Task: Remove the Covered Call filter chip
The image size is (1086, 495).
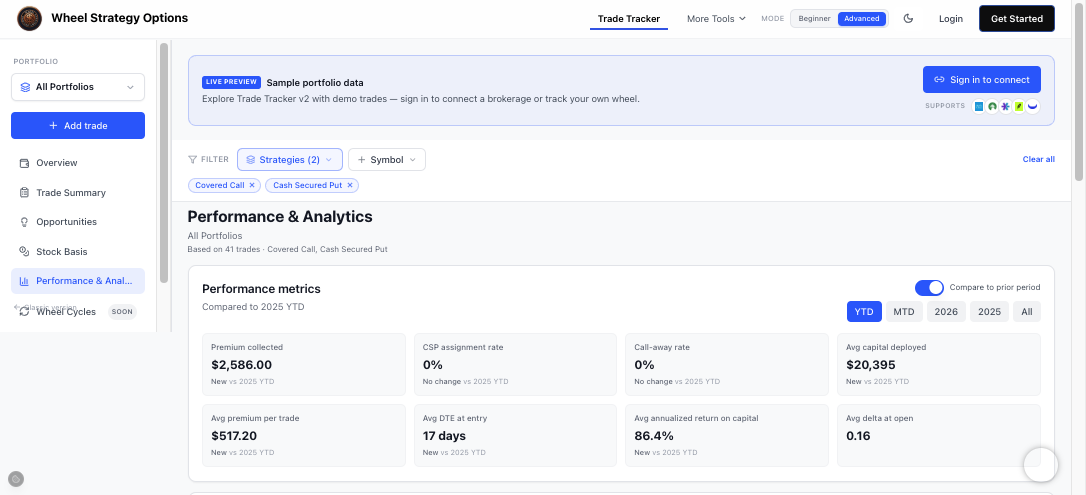Action: coord(252,186)
